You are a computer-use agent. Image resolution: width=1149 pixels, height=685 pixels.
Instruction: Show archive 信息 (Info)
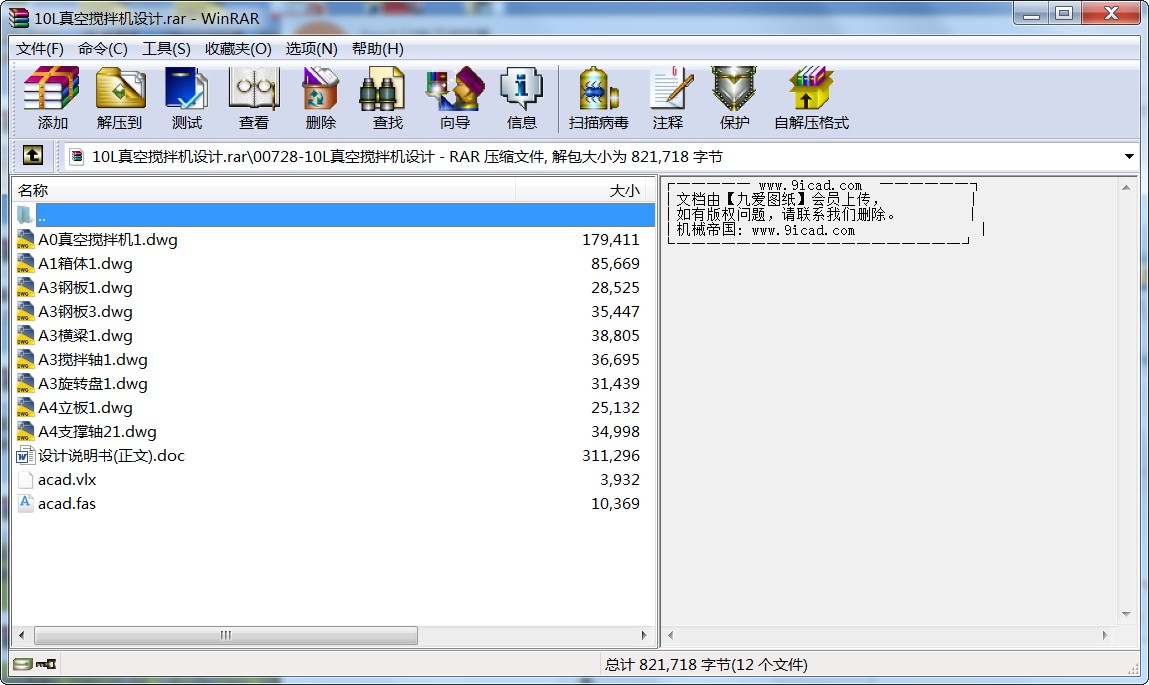pyautogui.click(x=522, y=98)
